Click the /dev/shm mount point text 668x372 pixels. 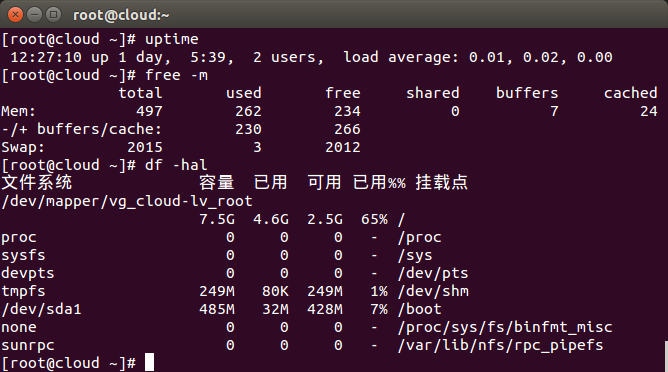click(x=433, y=291)
